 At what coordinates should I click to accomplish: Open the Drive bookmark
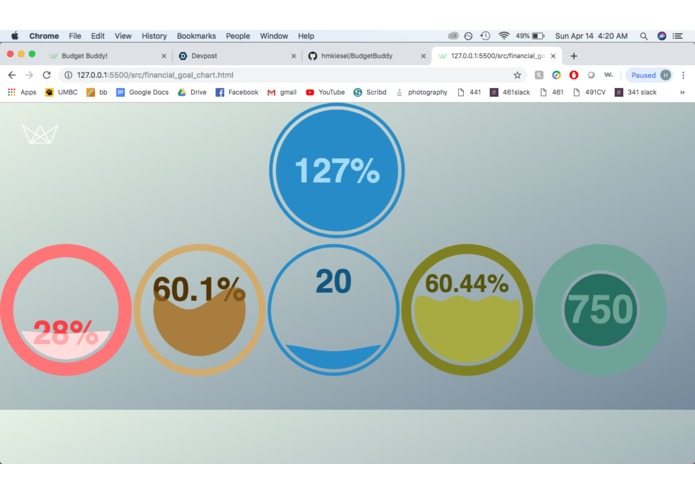click(x=192, y=92)
